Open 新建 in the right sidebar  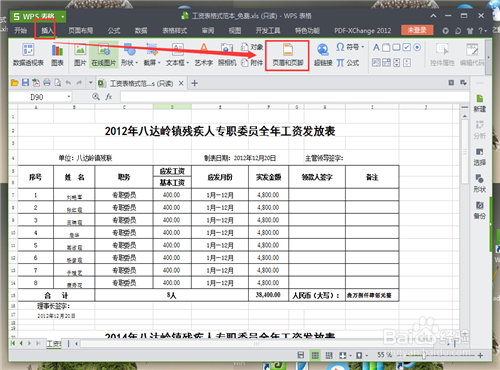tap(480, 103)
